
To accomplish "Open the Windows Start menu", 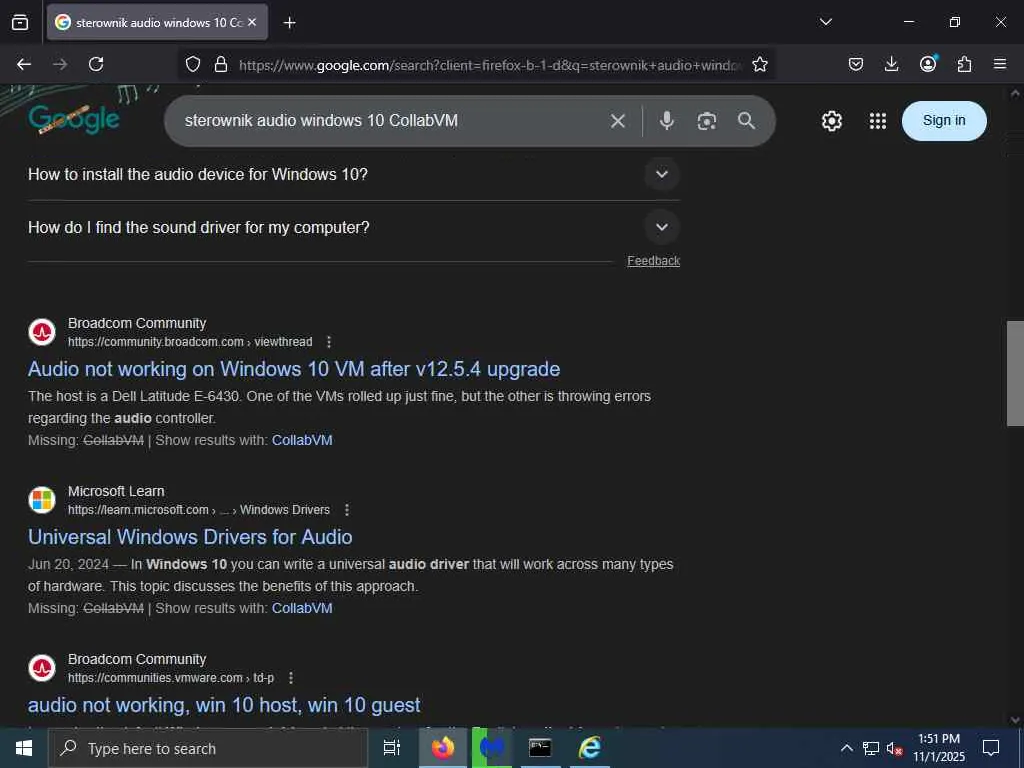I will pos(24,748).
